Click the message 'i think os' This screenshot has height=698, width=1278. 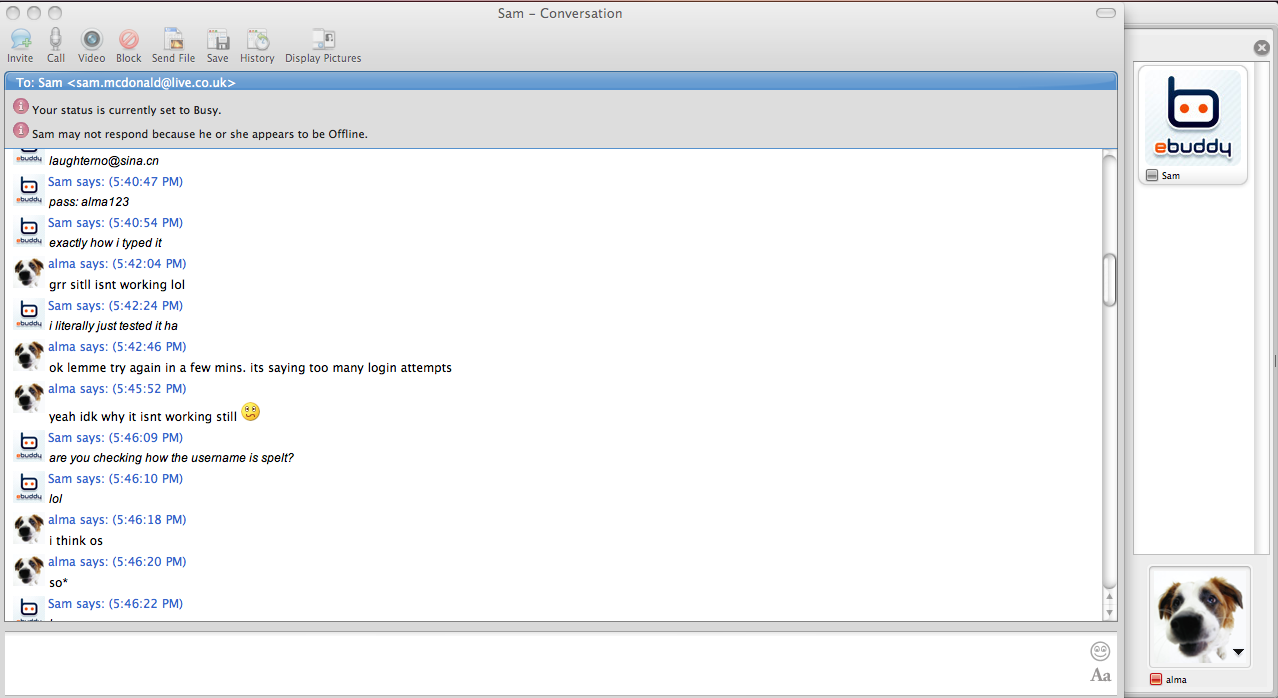click(x=76, y=541)
